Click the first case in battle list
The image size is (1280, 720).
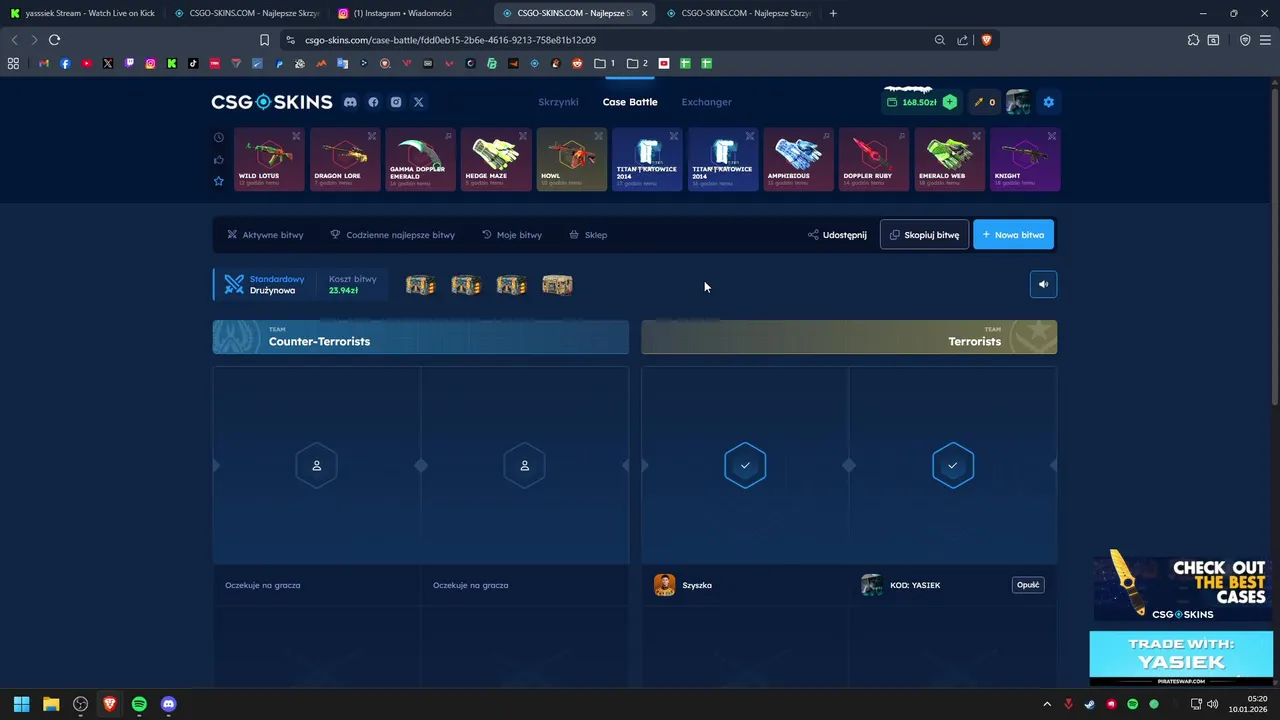[x=420, y=285]
